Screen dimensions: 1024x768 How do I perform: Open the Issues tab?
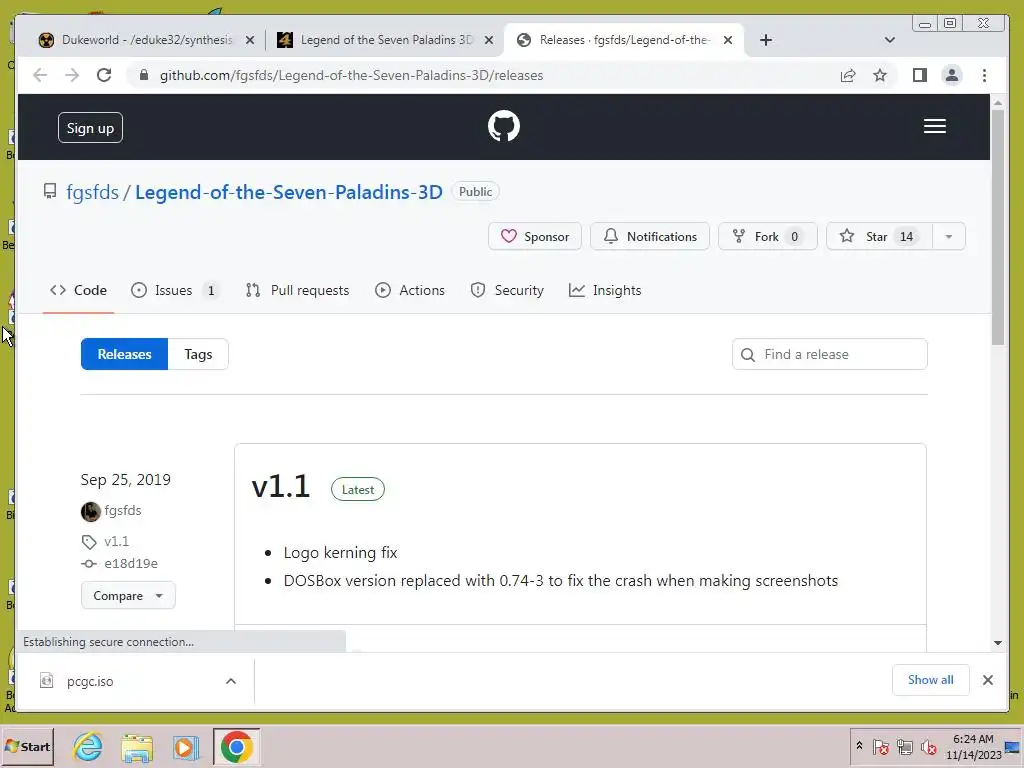click(175, 291)
